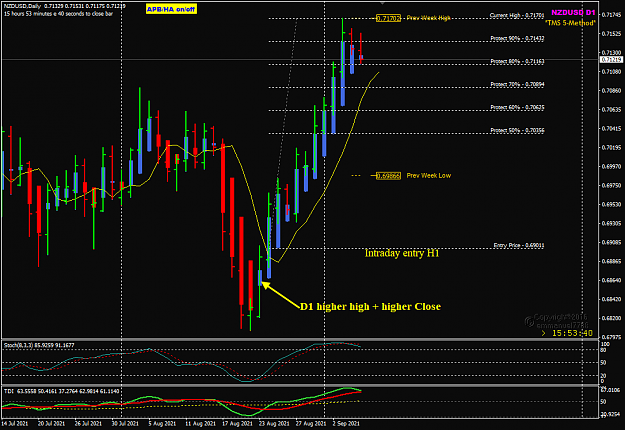Screen dimensions: 625x430
Task: Click the 'Protect 50% - 0.70356' label
Action: [x=517, y=130]
